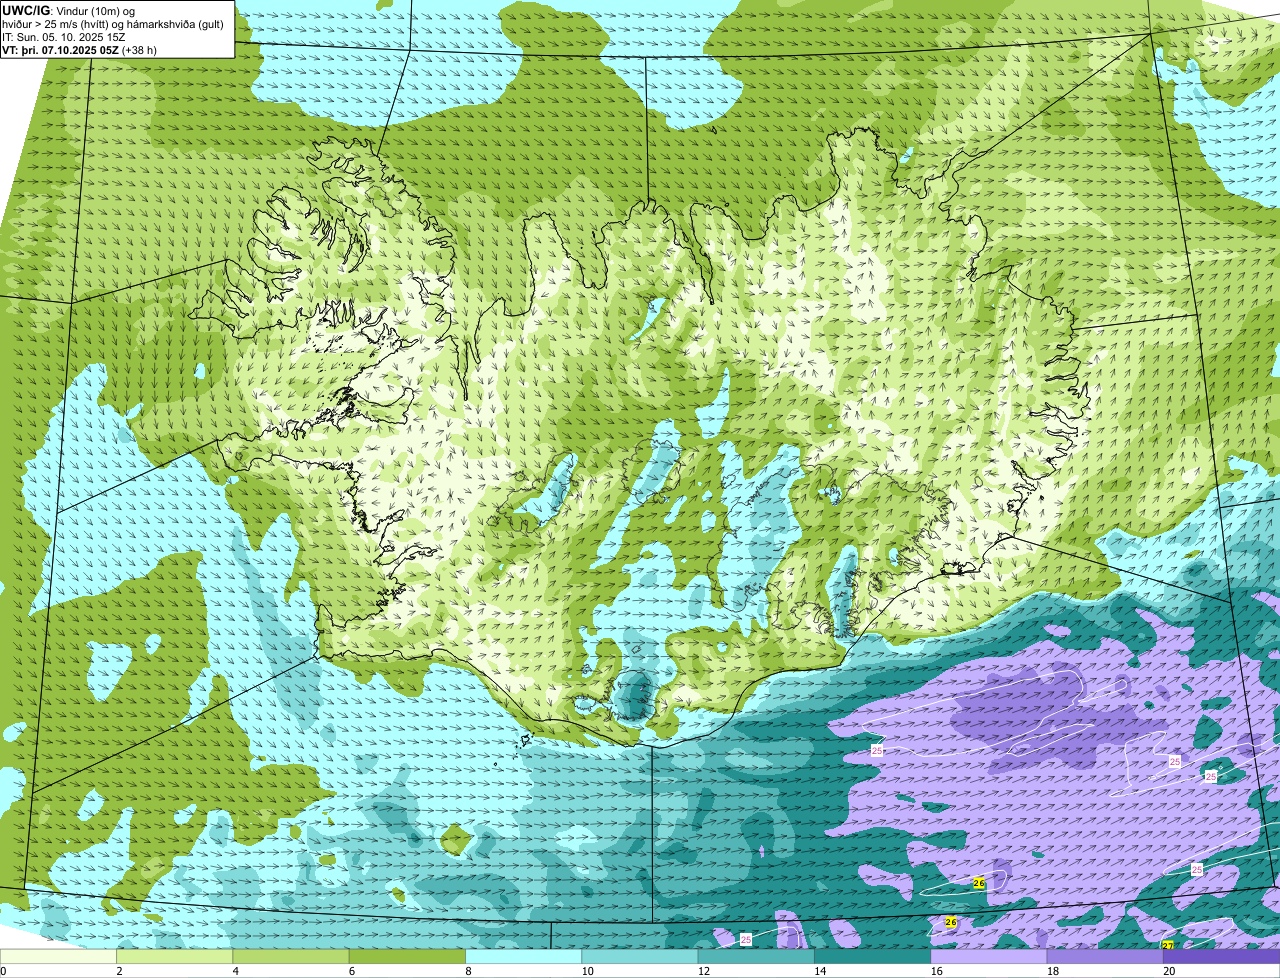Select the light cyan 8–10 legend swatch
The height and width of the screenshot is (978, 1280).
tap(524, 957)
